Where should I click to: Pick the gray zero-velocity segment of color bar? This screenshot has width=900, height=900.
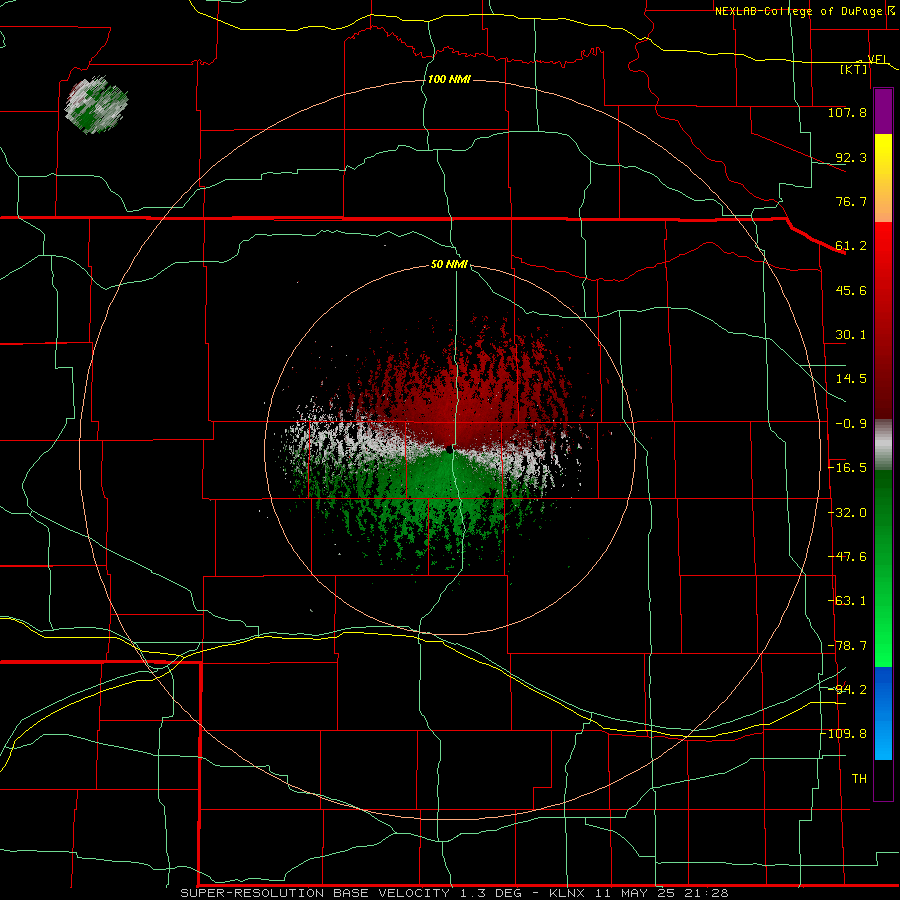click(x=883, y=445)
